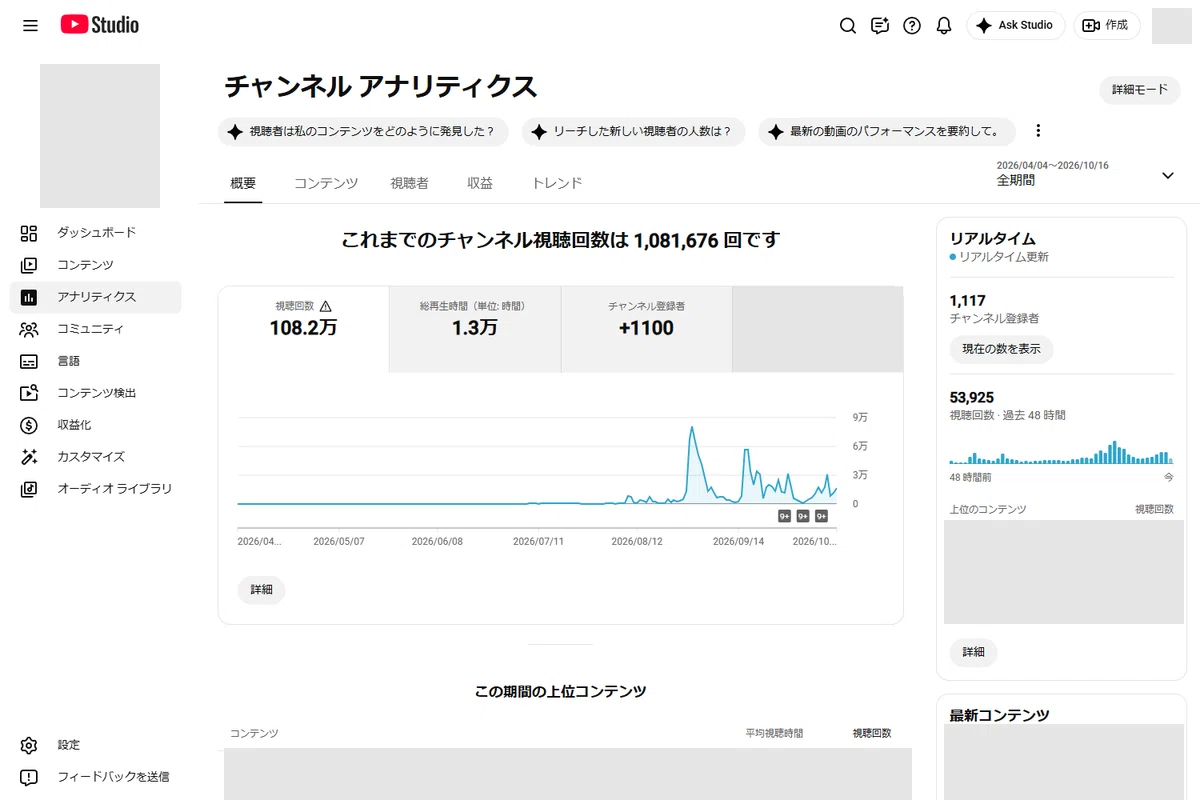Image resolution: width=1200 pixels, height=800 pixels.
Task: Open コンテンツ in the left sidebar
Action: 96,265
